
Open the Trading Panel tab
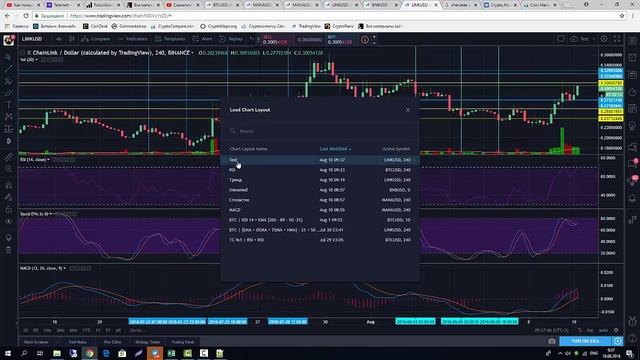(182, 342)
